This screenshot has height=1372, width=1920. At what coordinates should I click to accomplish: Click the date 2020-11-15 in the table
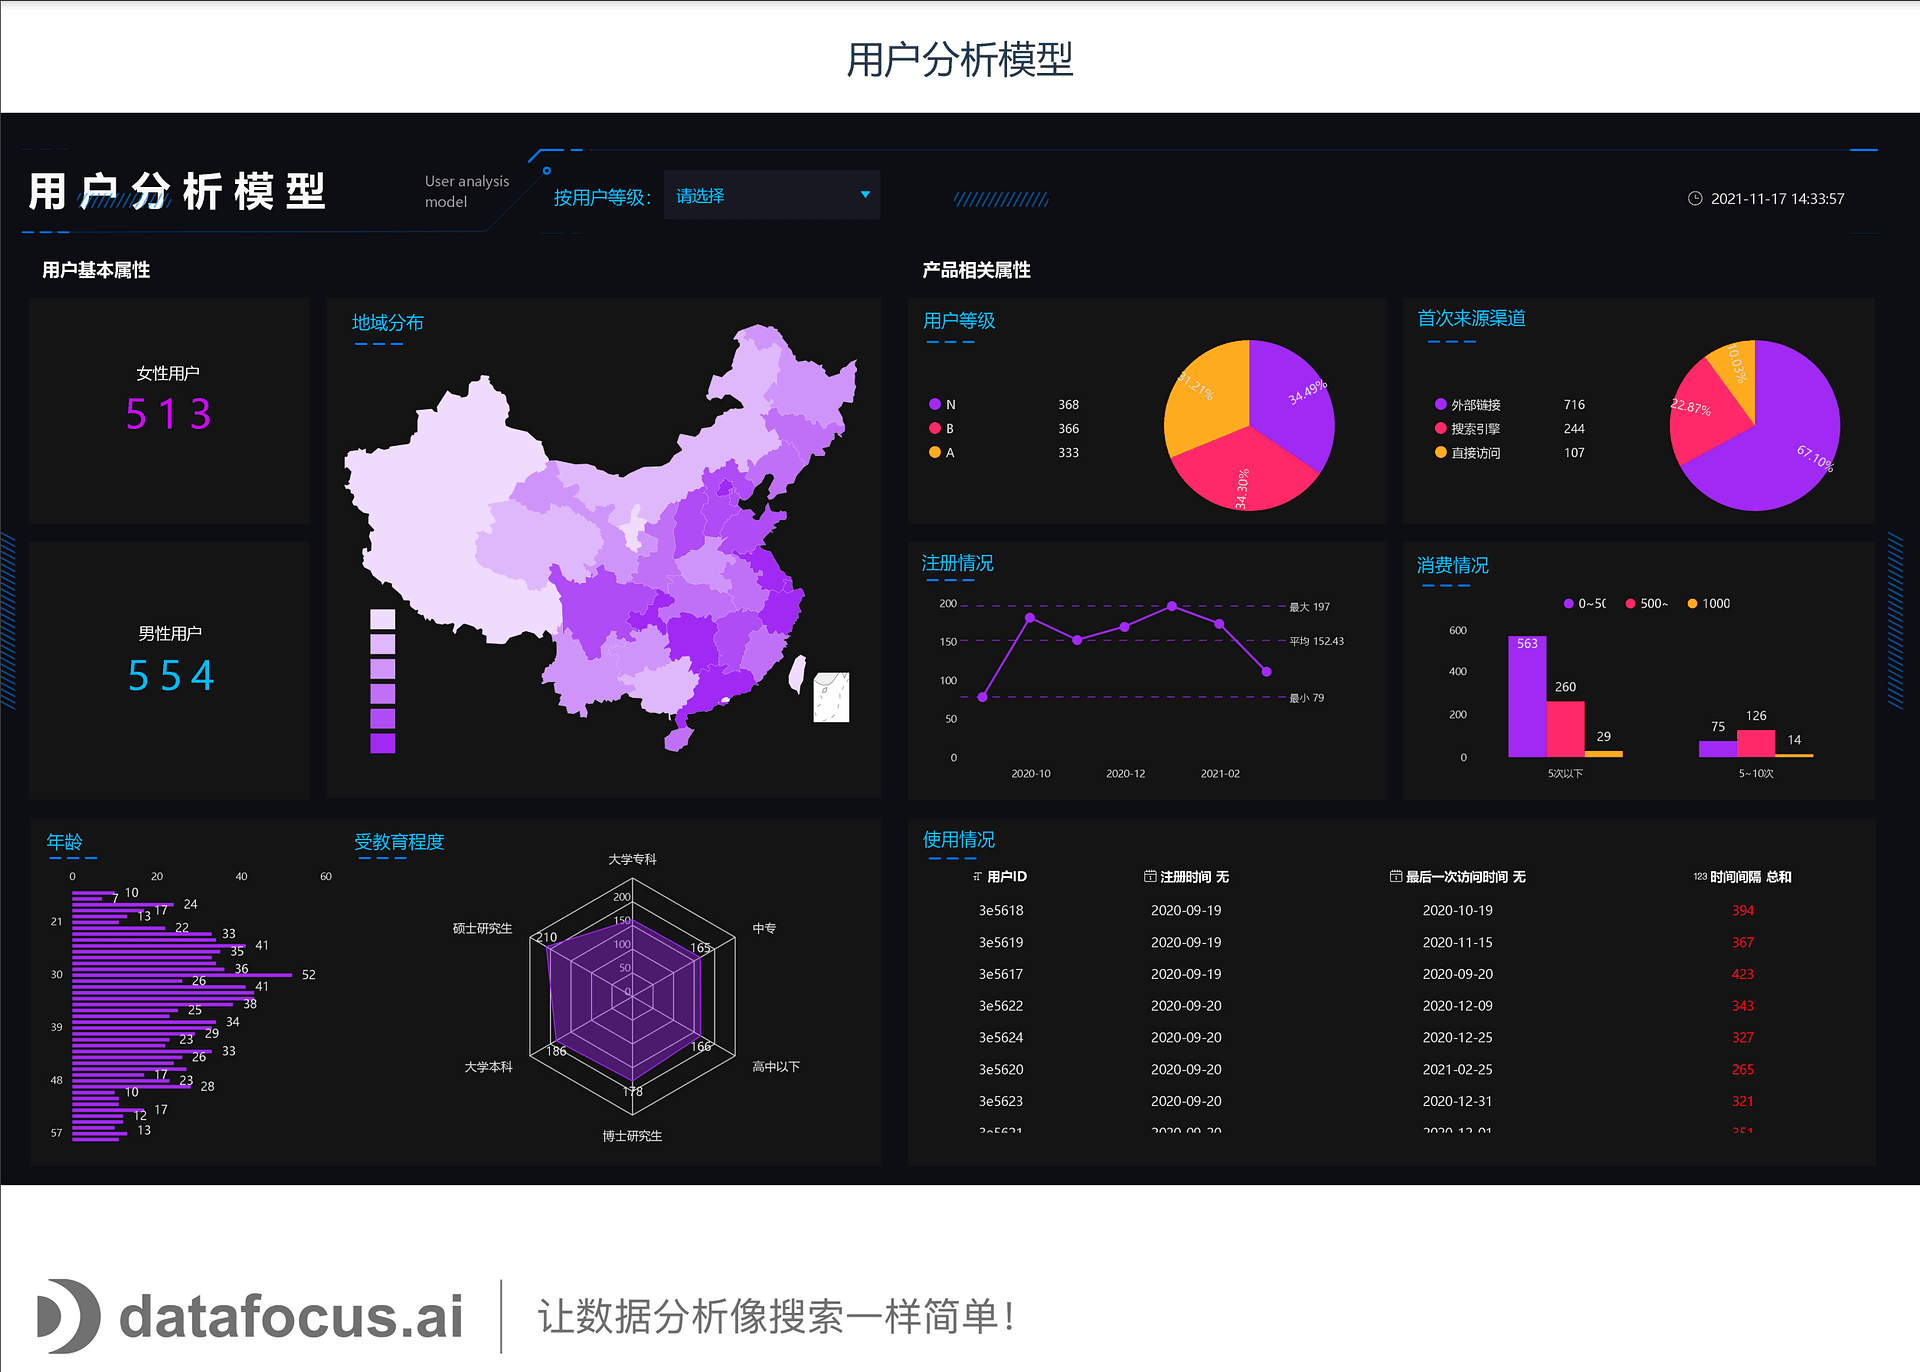coord(1457,942)
